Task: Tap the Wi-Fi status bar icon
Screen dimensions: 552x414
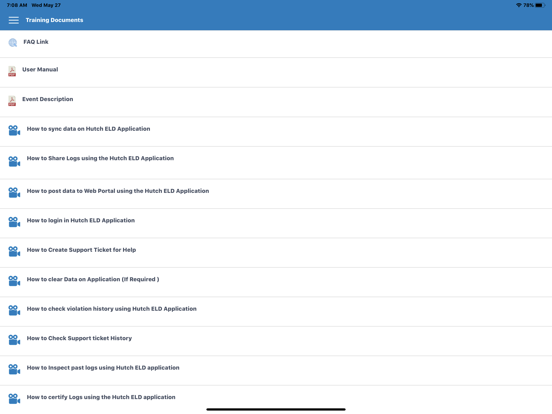Action: point(519,5)
